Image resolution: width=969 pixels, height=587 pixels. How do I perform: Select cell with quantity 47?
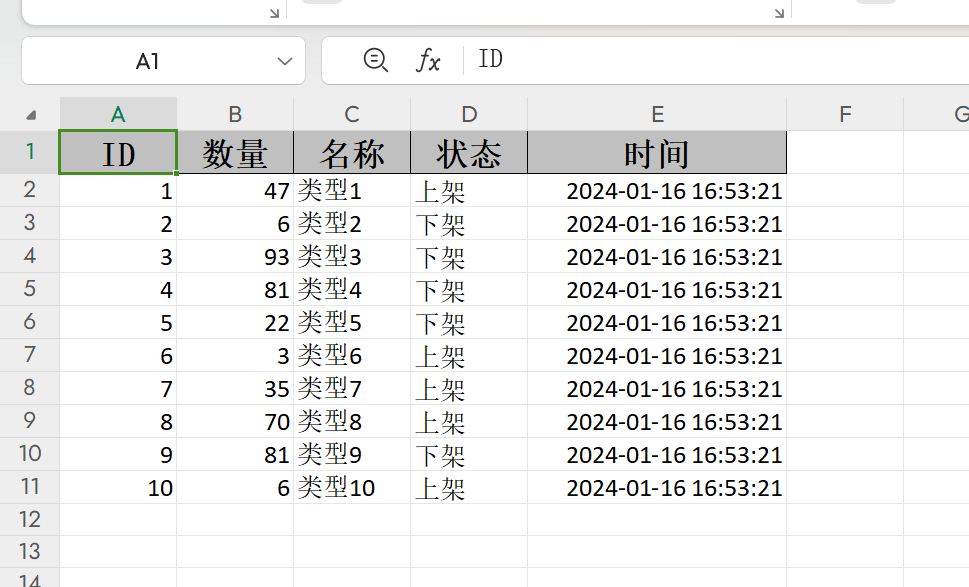[235, 190]
